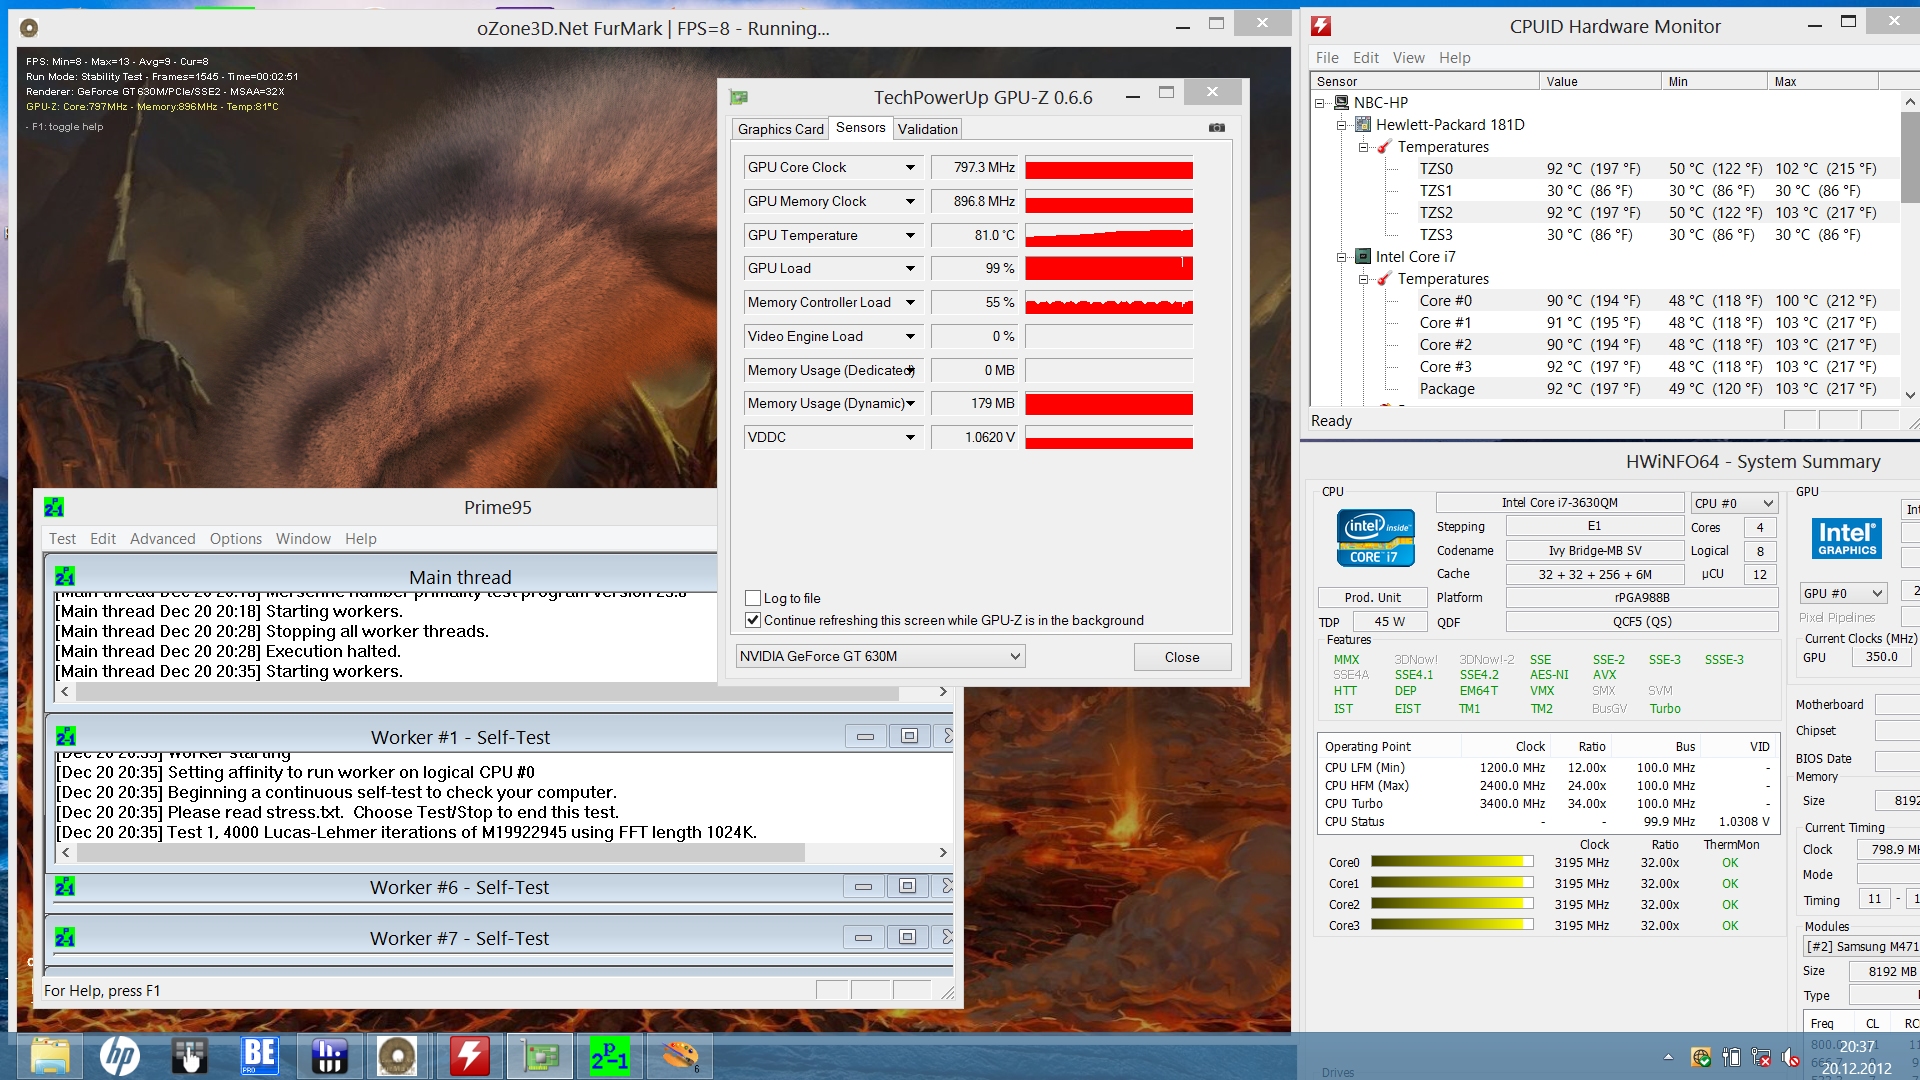1920x1080 pixels.
Task: Click the Hardware Monitor lightning title icon
Action: (x=1321, y=26)
